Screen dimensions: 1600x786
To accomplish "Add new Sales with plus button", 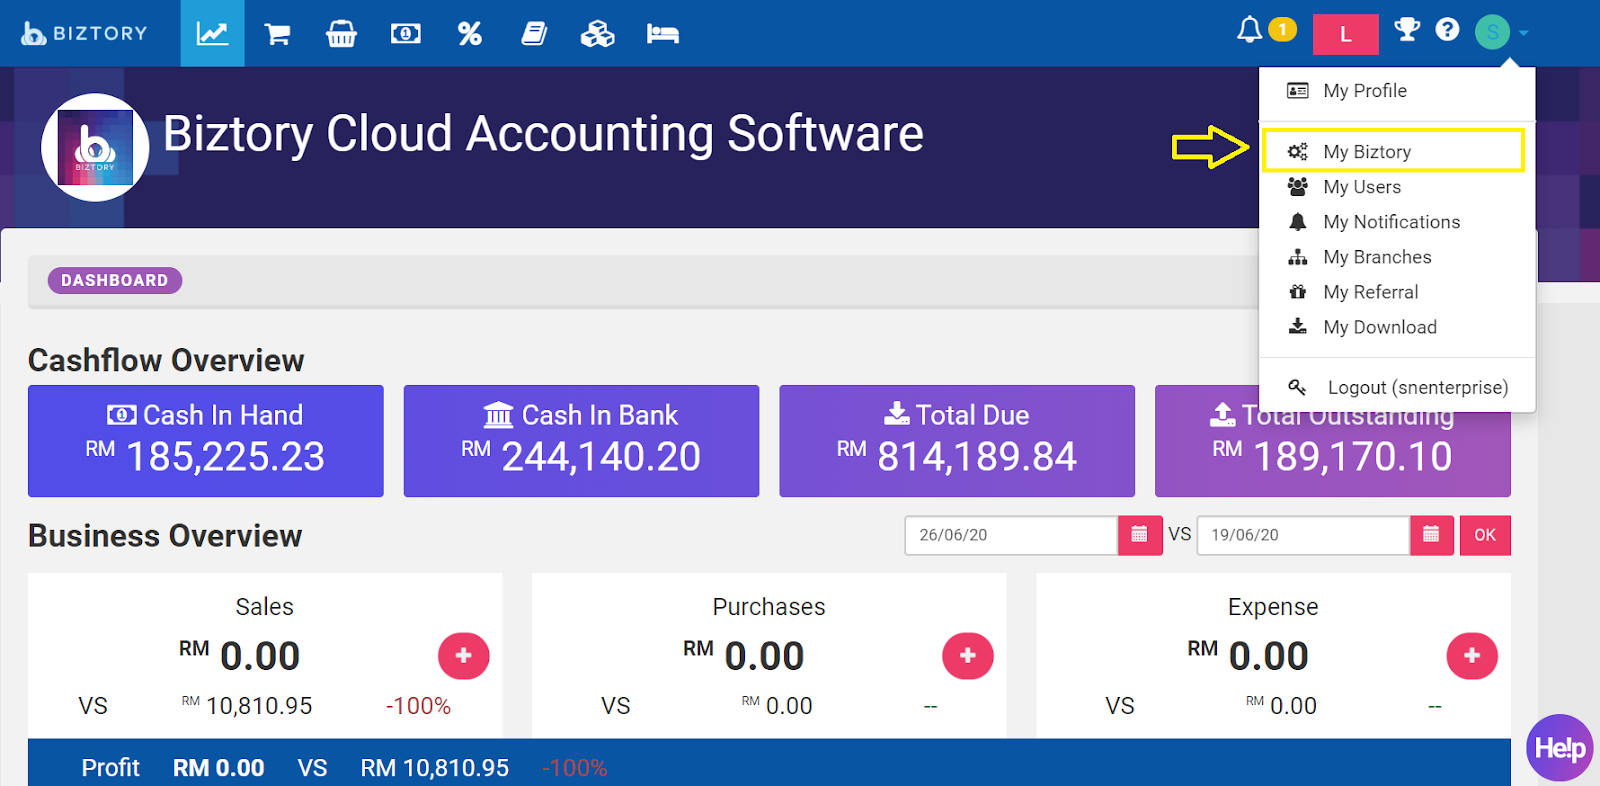I will coord(464,656).
